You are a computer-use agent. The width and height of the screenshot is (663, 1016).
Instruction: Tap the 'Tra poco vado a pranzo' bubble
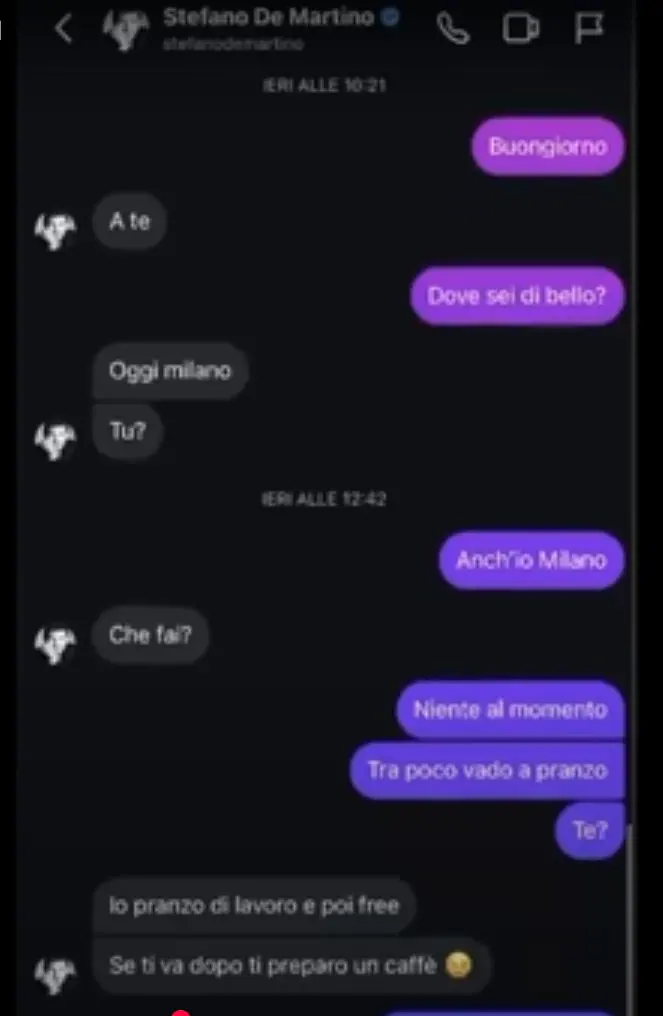click(487, 770)
